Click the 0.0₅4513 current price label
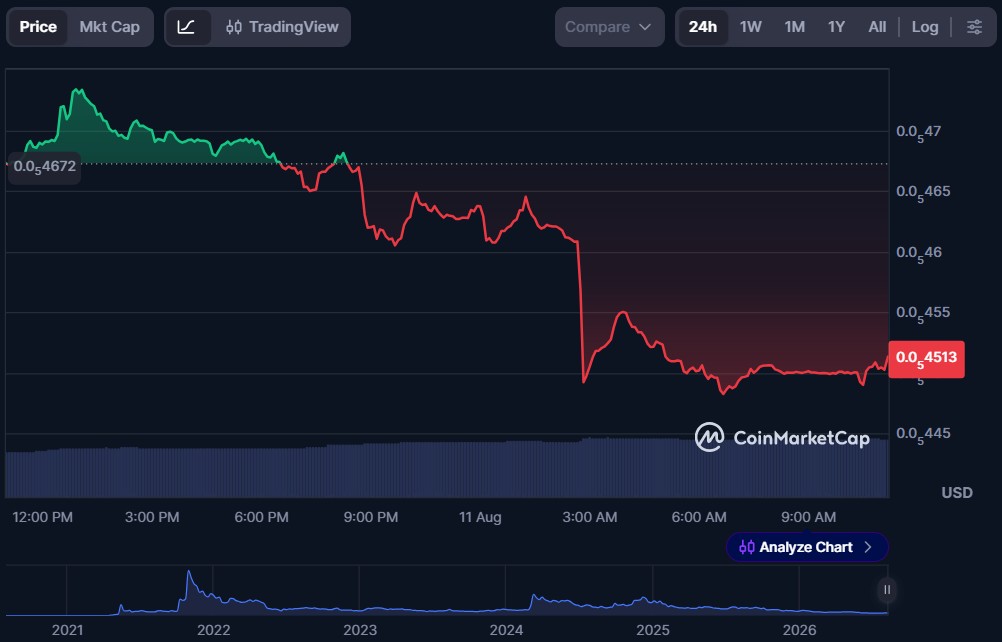Image resolution: width=1002 pixels, height=642 pixels. (x=926, y=359)
